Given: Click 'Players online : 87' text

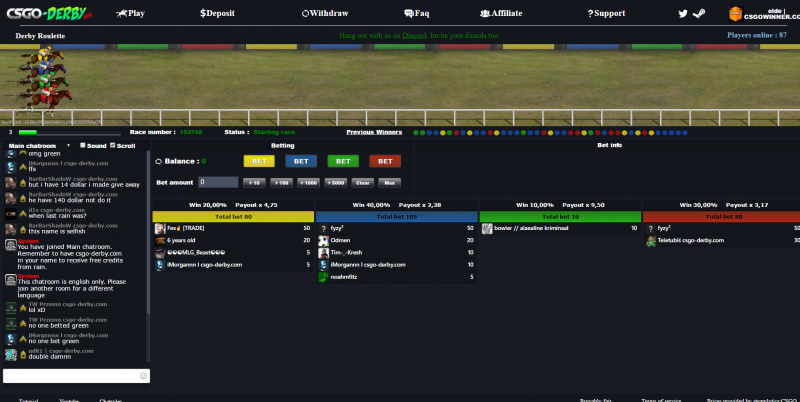Looking at the screenshot, I should pos(757,35).
